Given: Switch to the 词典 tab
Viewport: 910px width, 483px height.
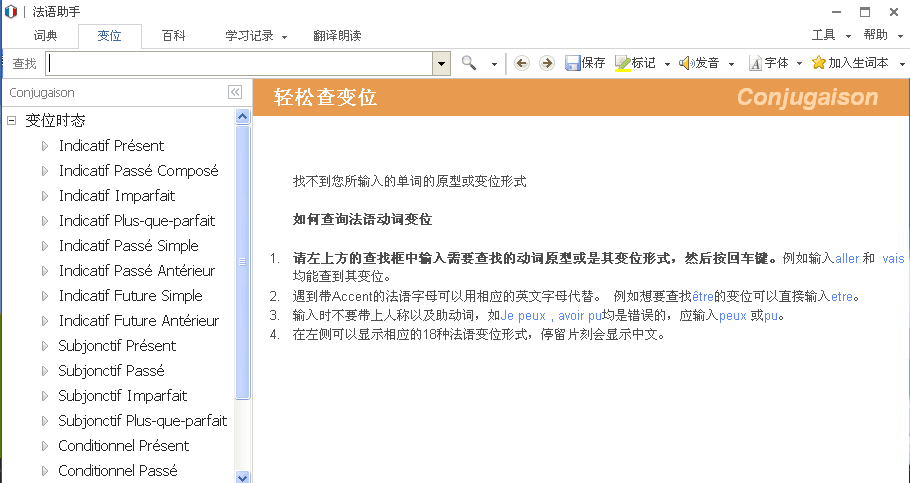Looking at the screenshot, I should click(x=46, y=36).
